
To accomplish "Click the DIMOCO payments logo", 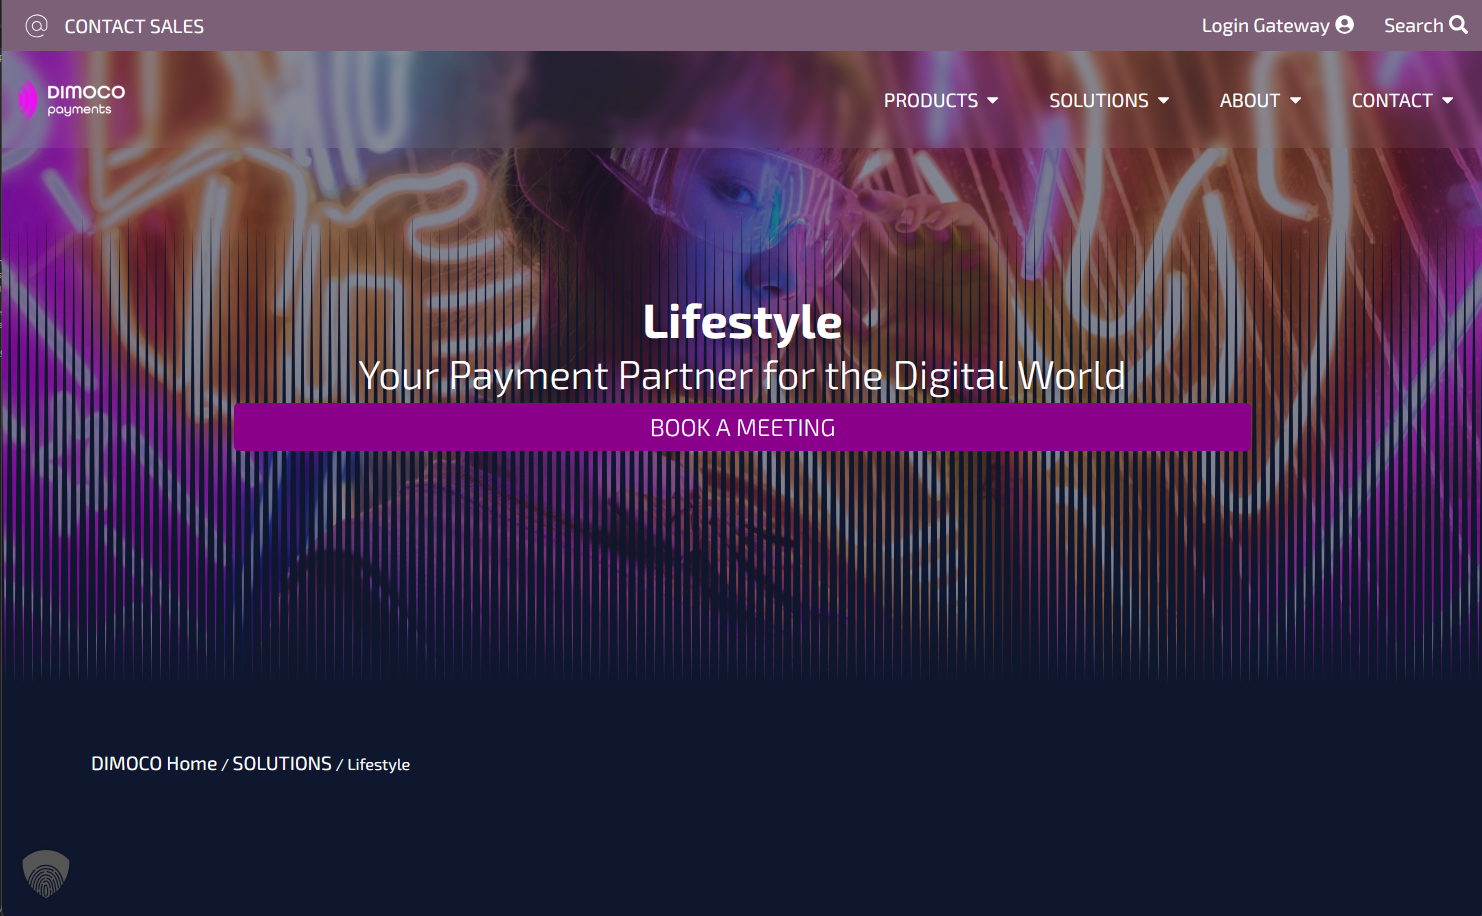I will [72, 100].
